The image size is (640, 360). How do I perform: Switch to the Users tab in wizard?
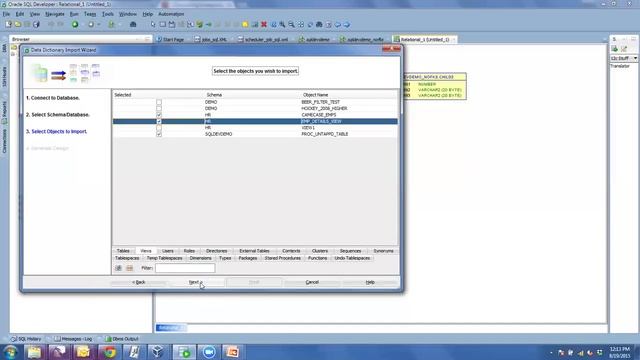click(167, 251)
